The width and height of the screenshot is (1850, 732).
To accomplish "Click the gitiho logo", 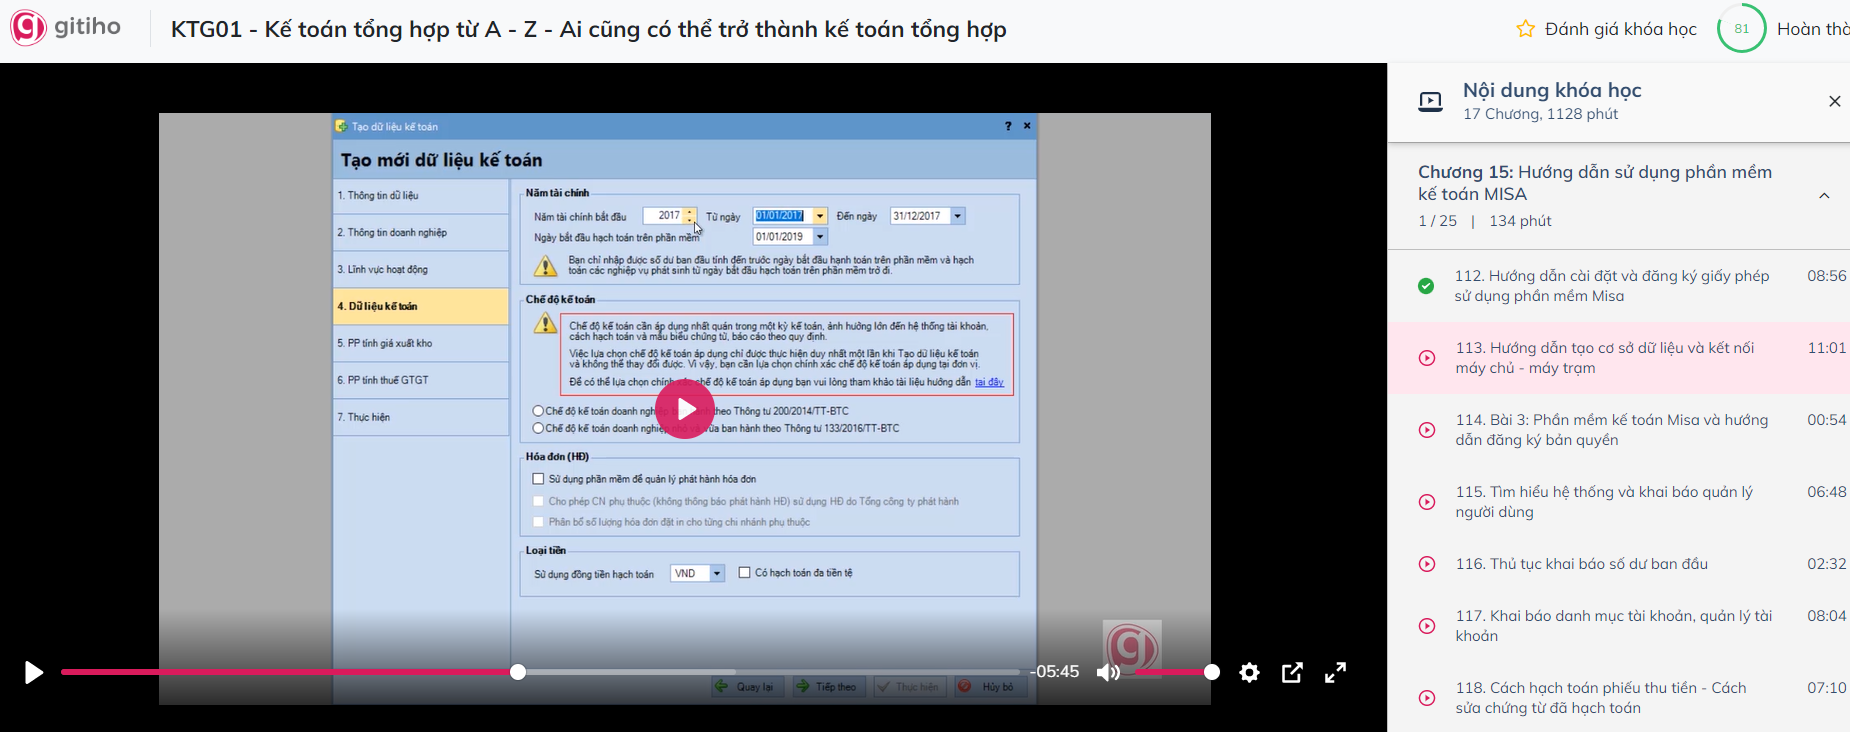I will (x=66, y=28).
